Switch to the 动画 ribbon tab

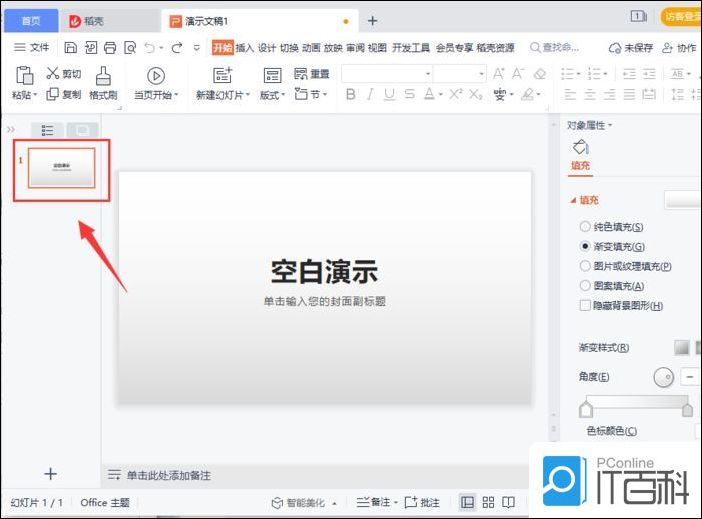[311, 47]
